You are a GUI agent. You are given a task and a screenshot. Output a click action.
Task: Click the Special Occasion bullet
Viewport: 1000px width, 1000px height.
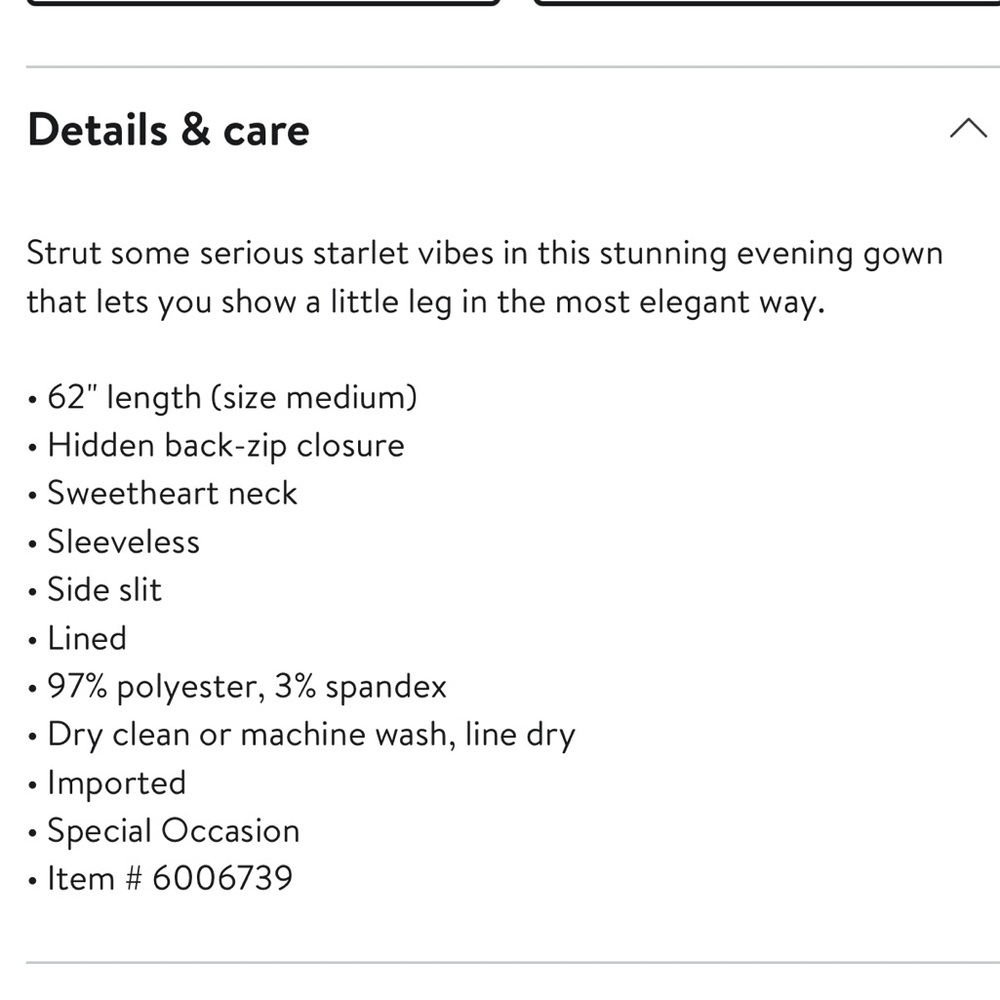[x=173, y=831]
